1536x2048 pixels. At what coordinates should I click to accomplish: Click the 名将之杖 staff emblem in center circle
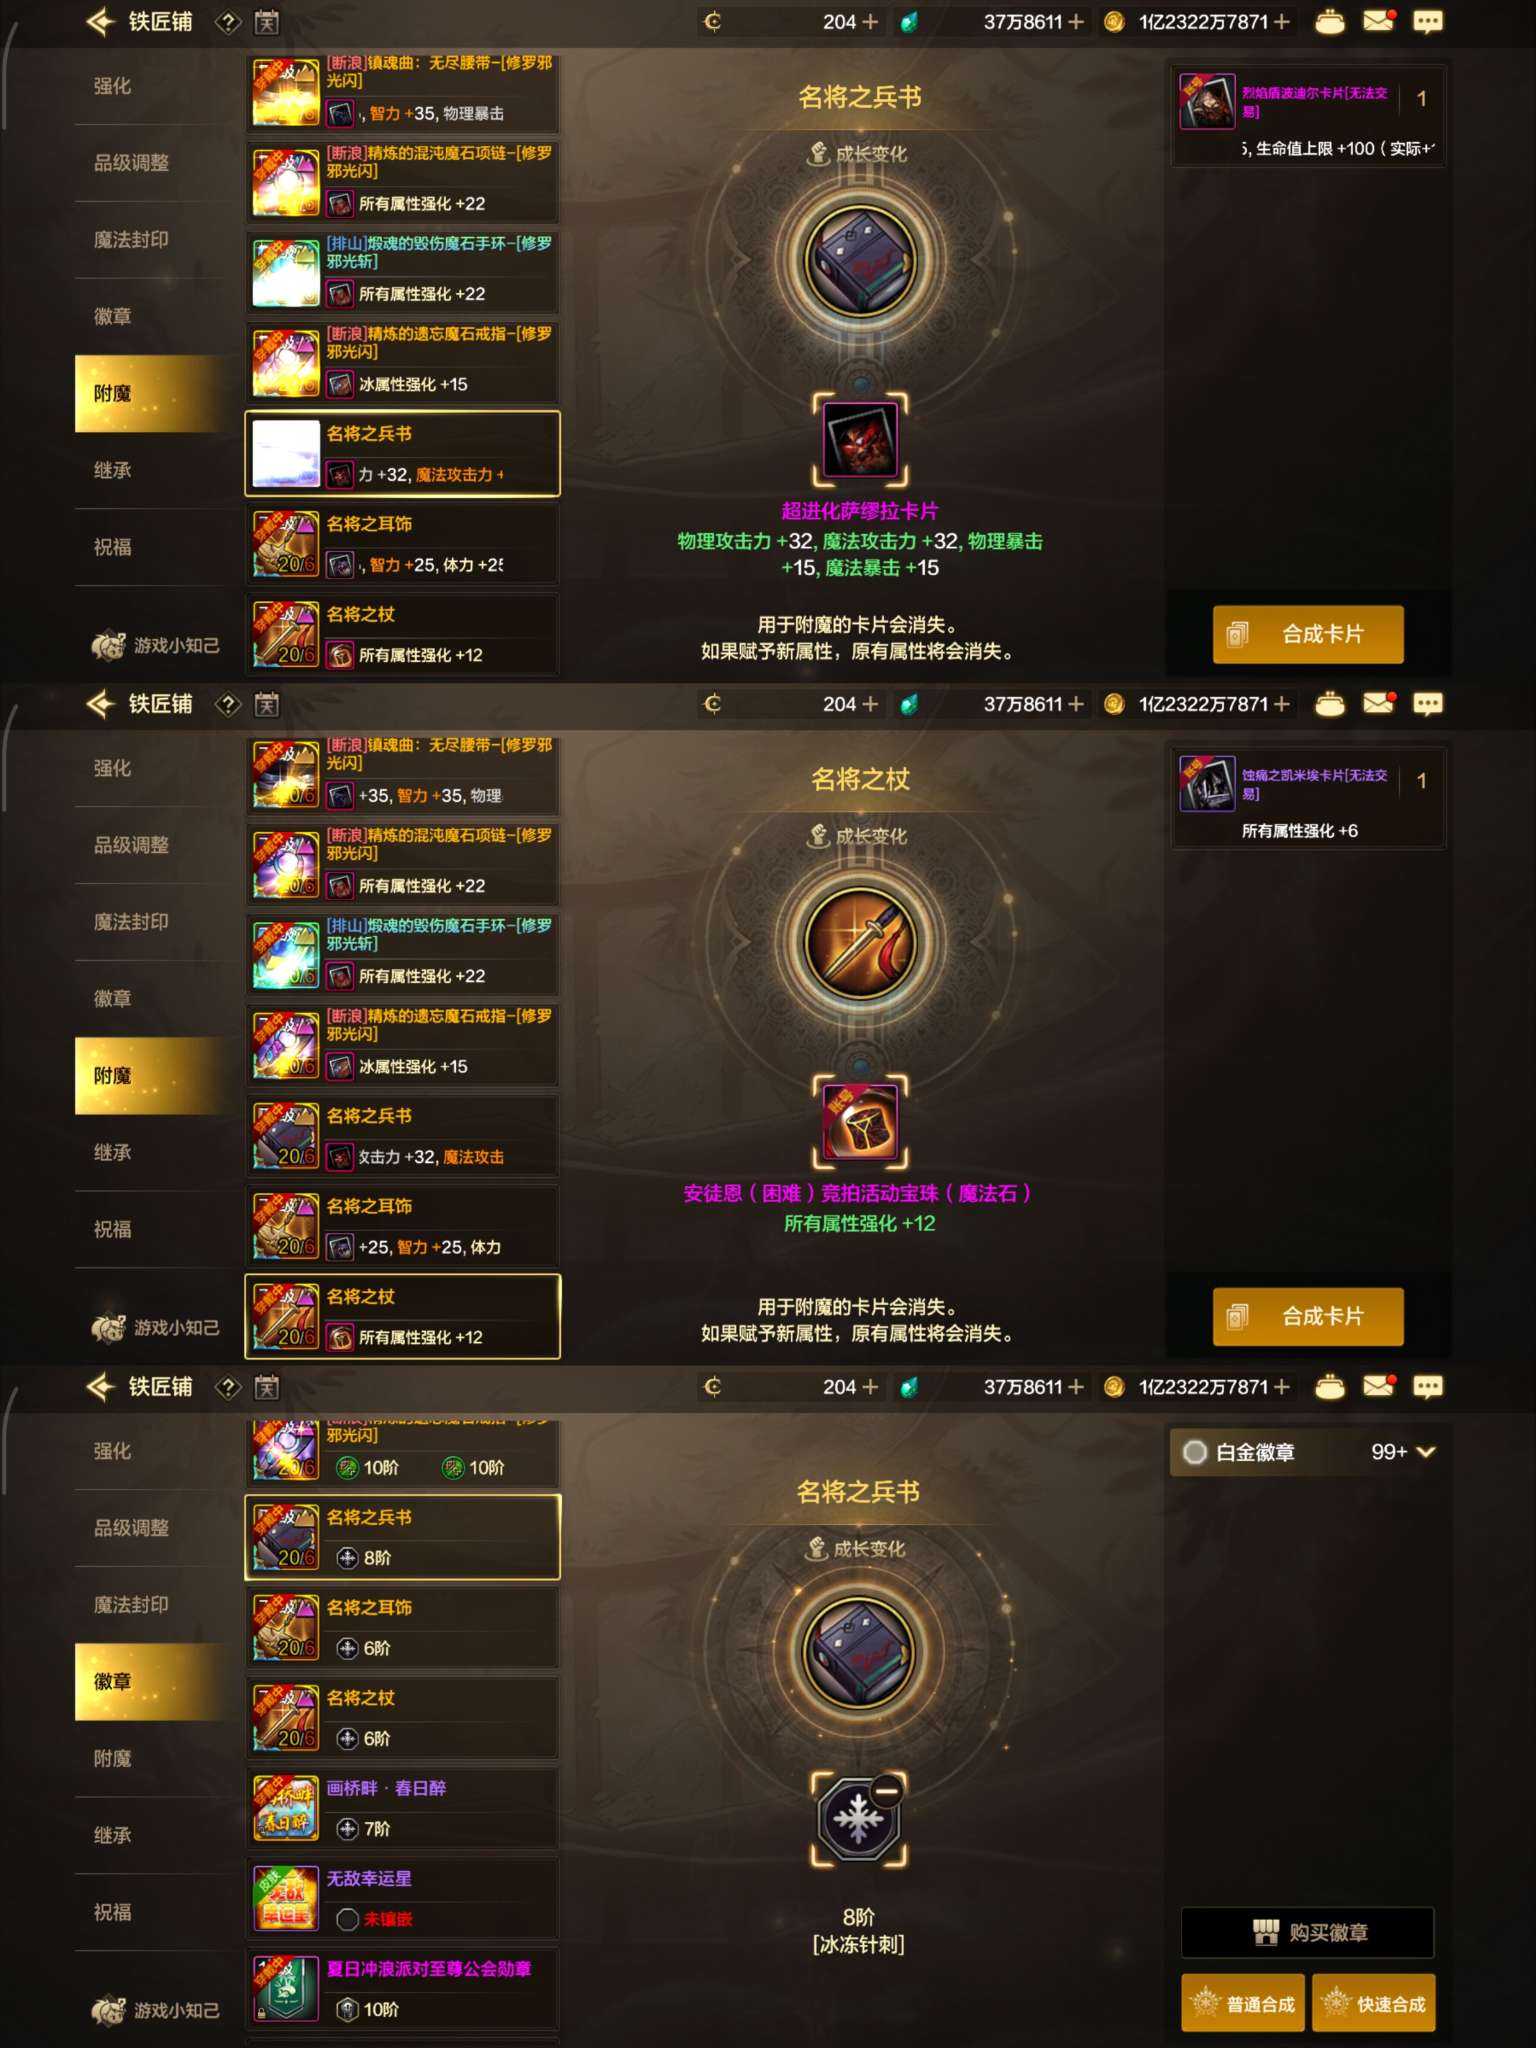860,942
